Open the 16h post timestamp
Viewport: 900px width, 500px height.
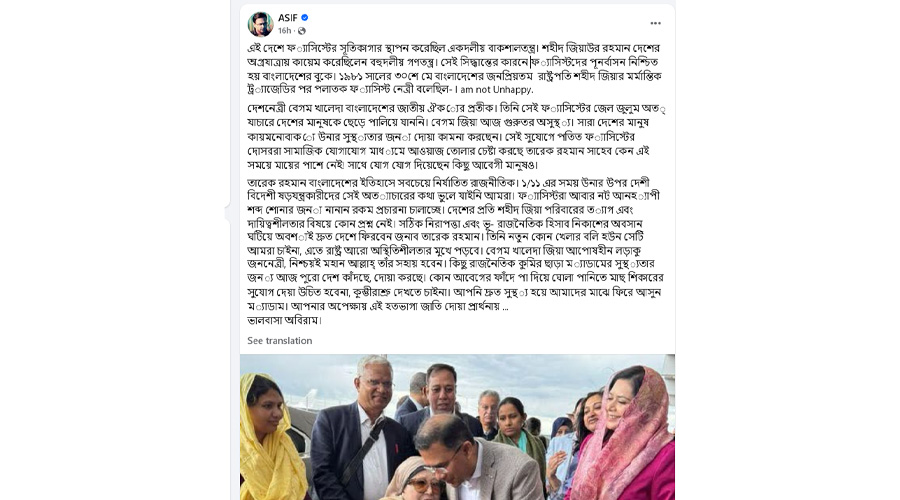click(284, 31)
